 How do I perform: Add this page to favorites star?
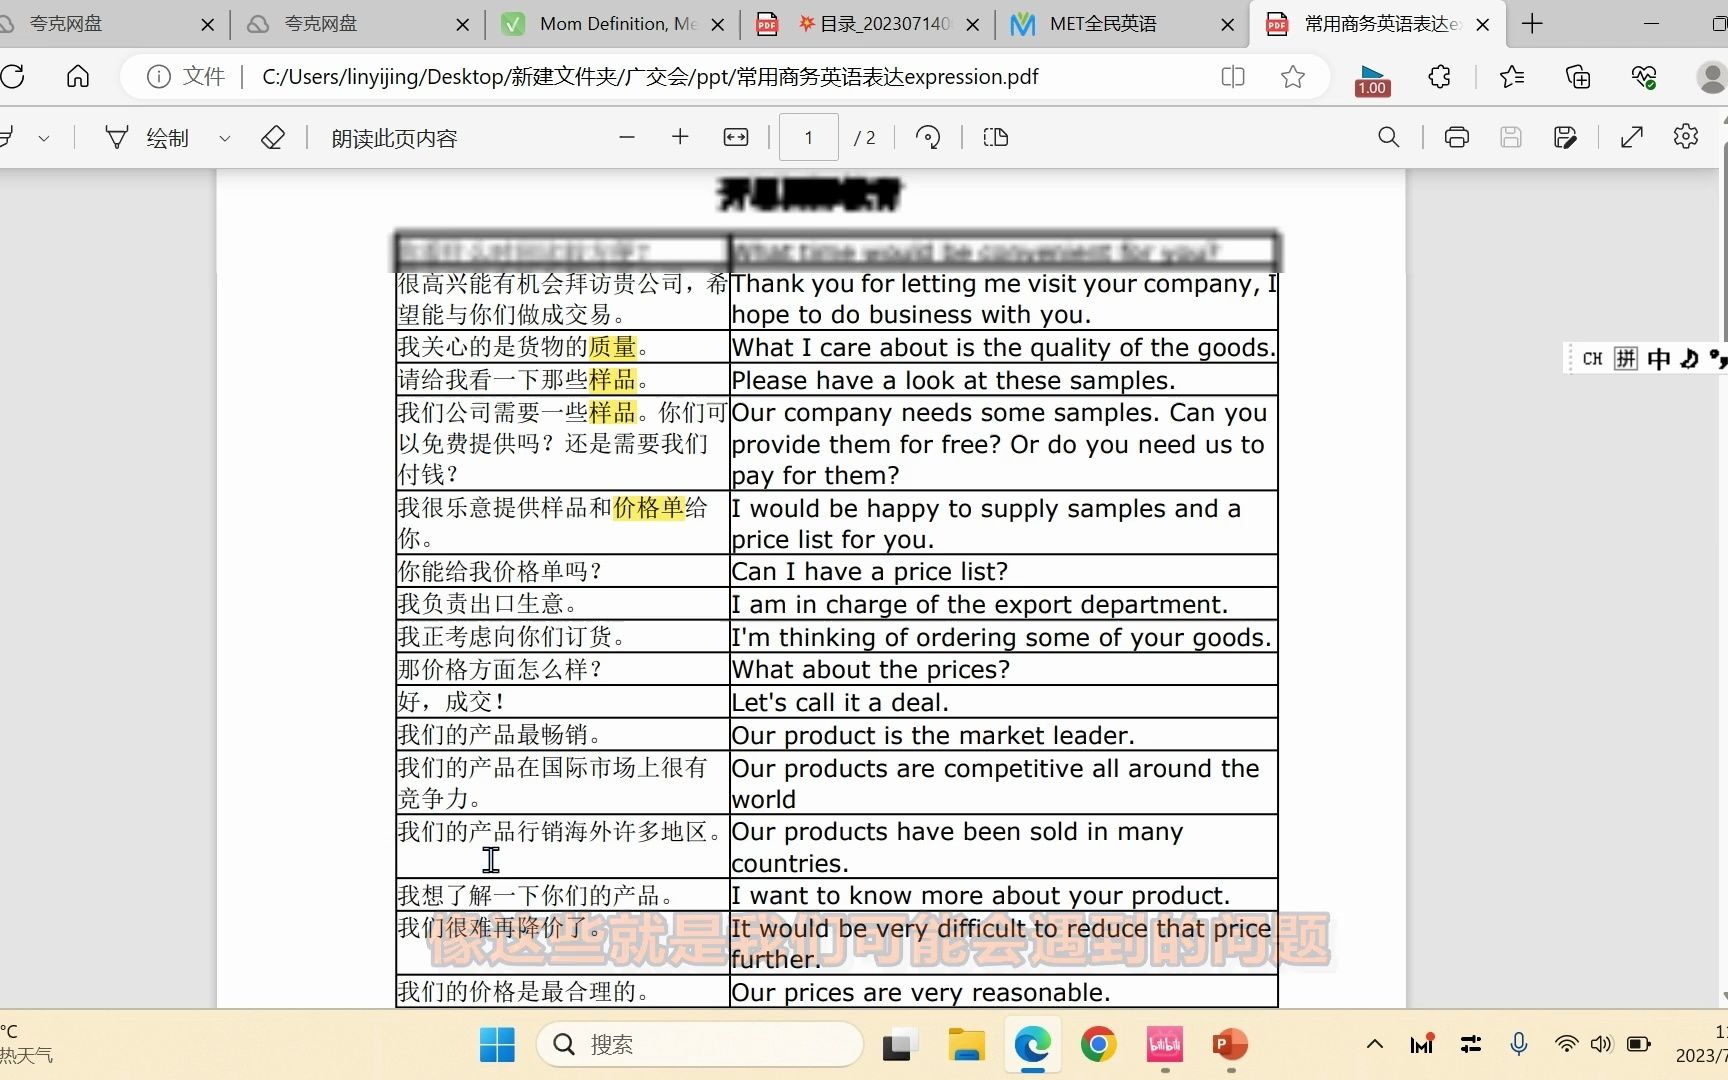coord(1293,77)
